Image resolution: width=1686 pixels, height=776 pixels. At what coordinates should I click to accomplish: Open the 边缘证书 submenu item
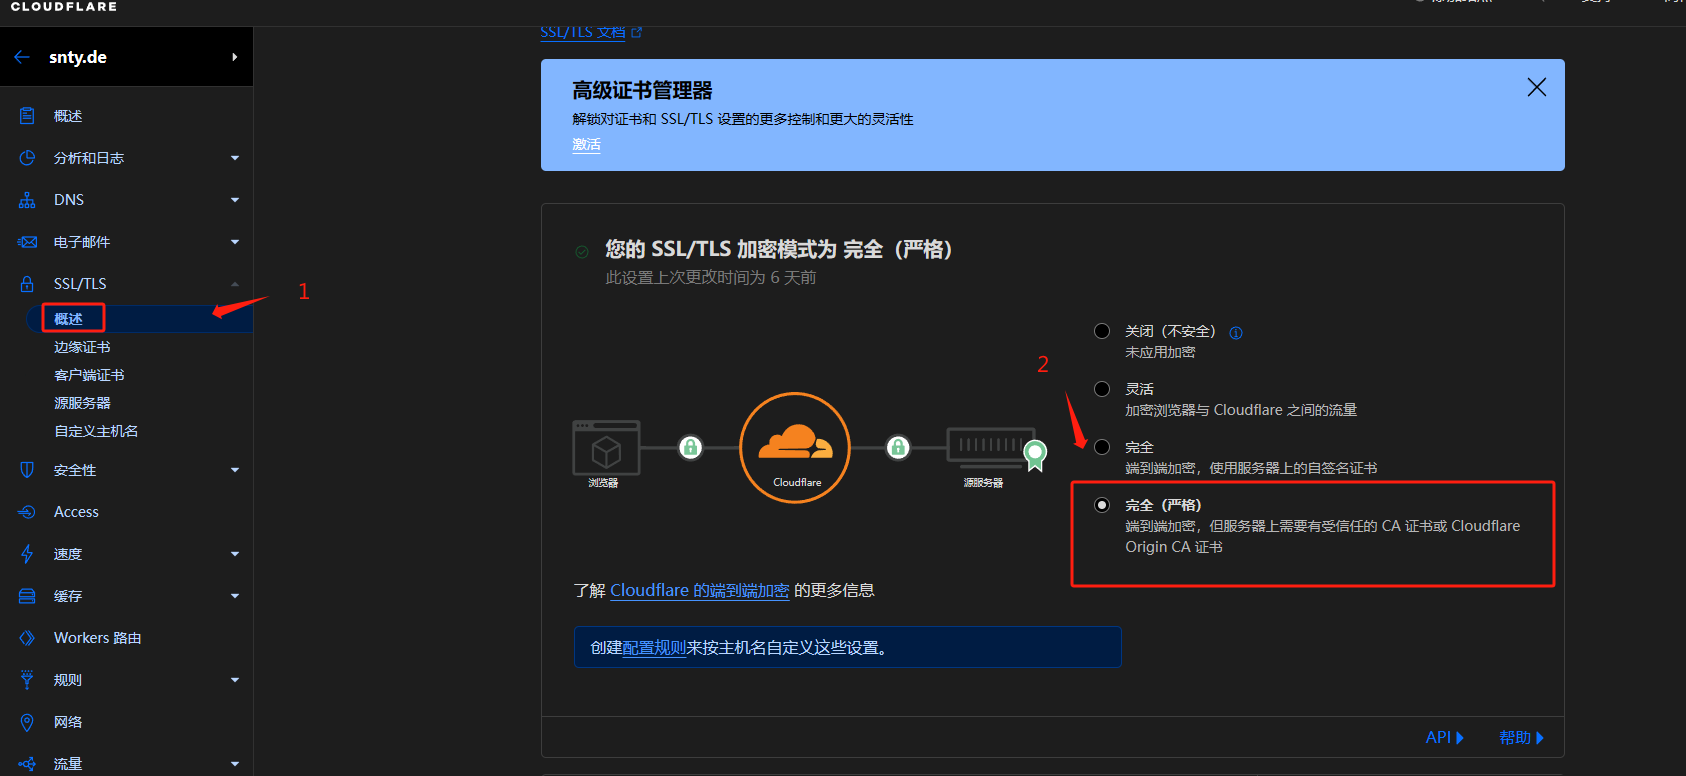click(x=82, y=347)
